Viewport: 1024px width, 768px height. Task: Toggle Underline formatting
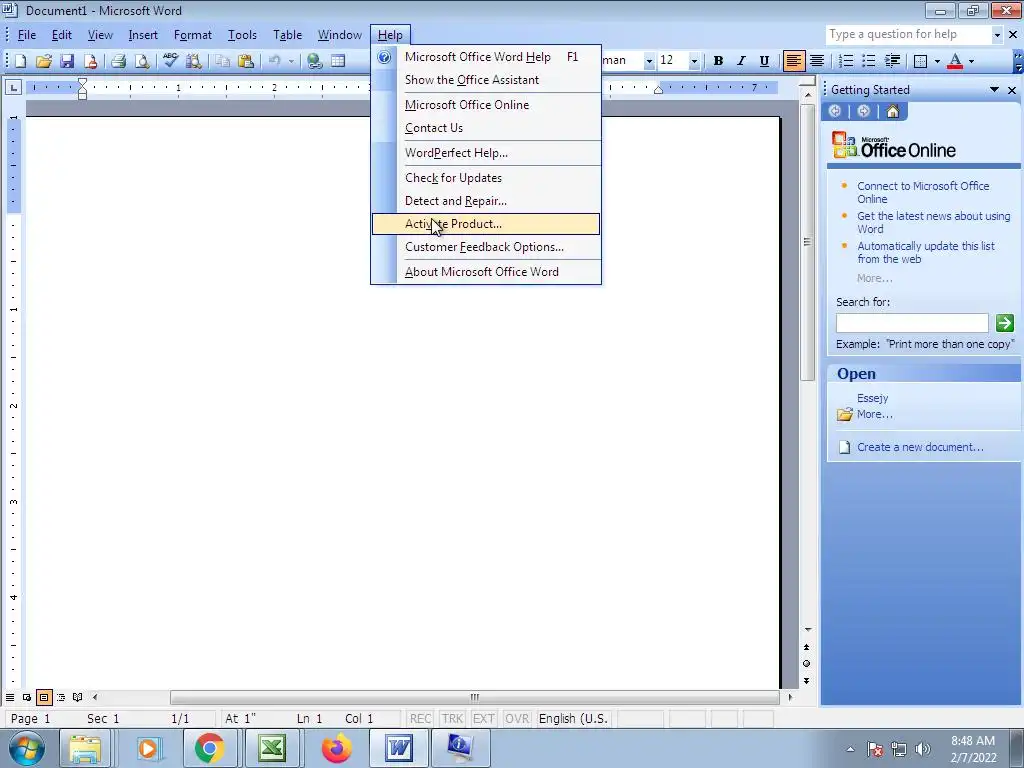(764, 61)
